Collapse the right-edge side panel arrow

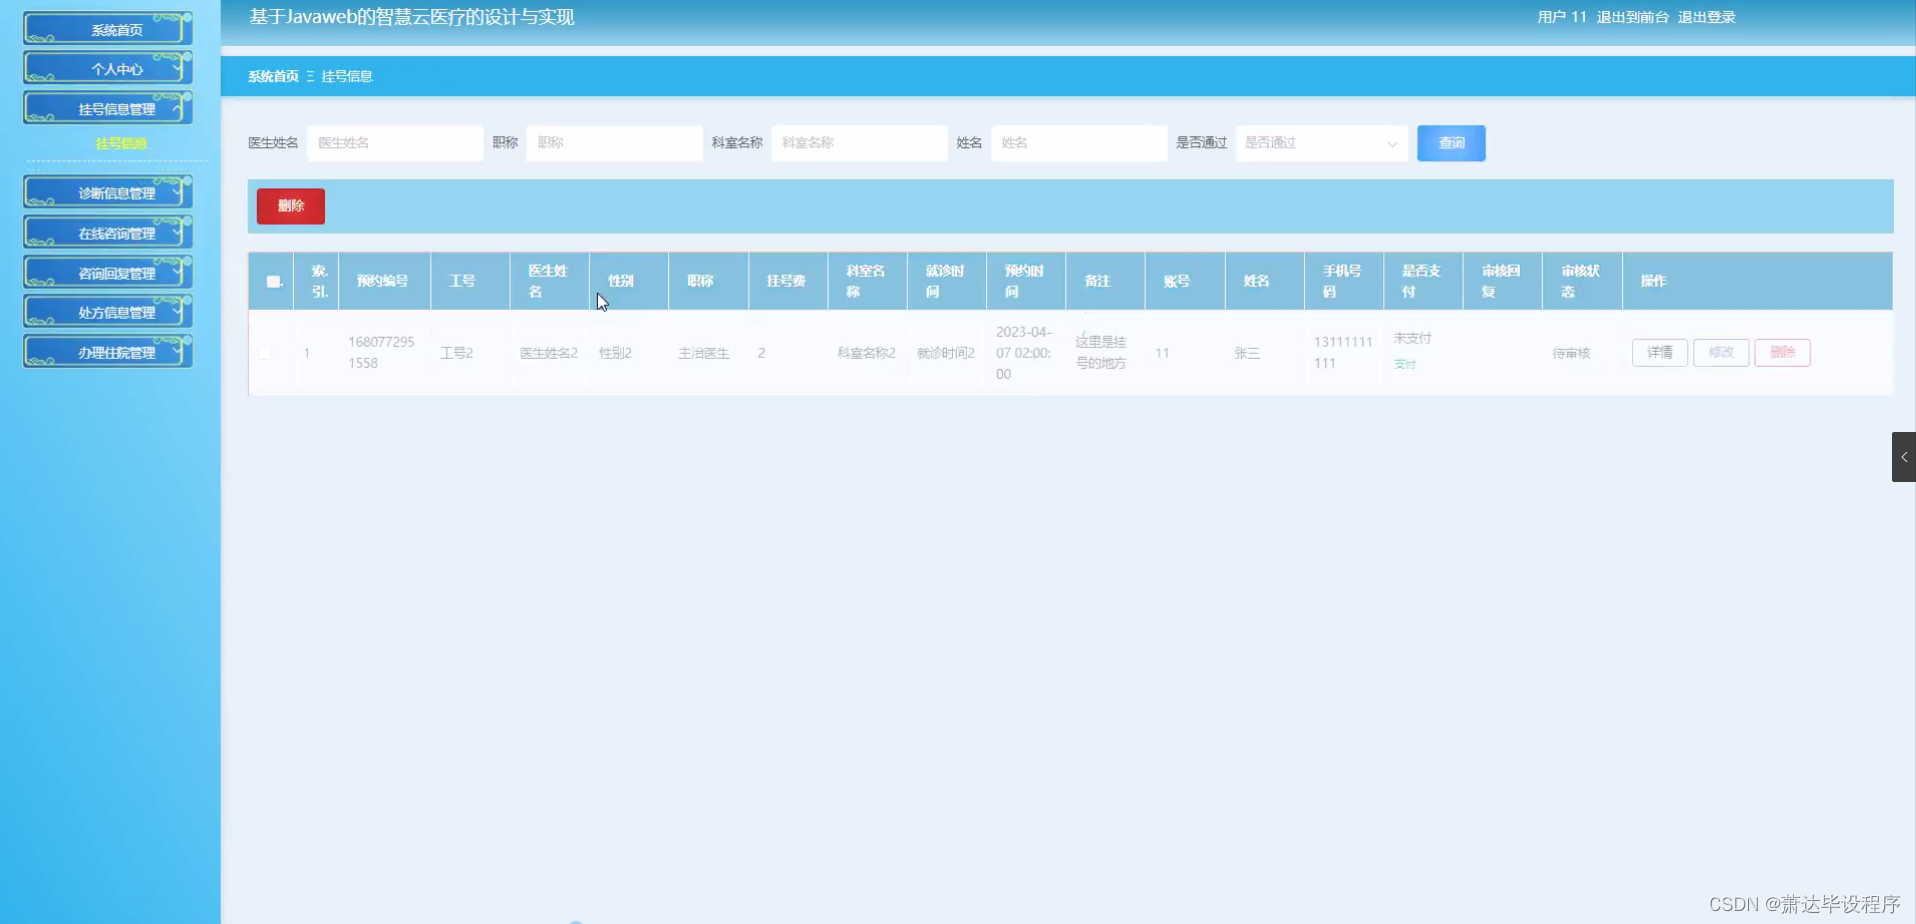tap(1905, 457)
